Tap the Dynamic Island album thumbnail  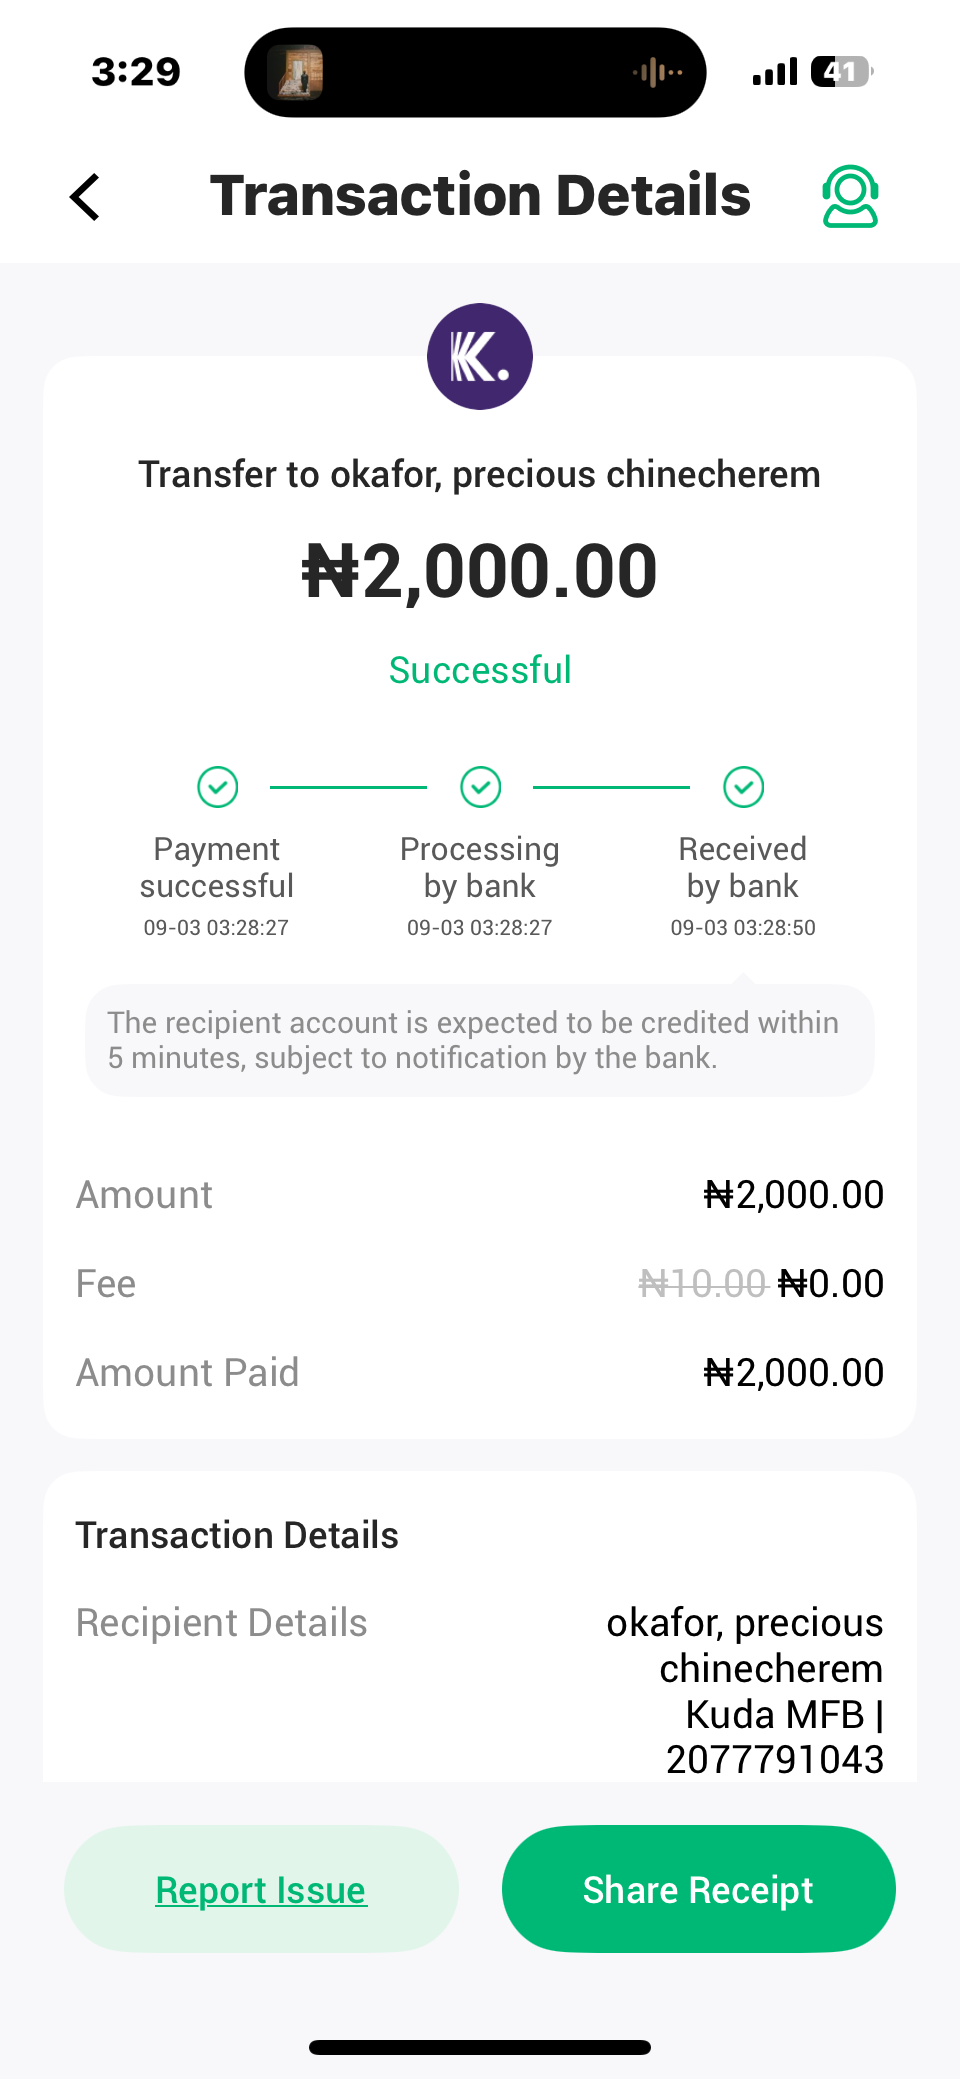pos(296,73)
